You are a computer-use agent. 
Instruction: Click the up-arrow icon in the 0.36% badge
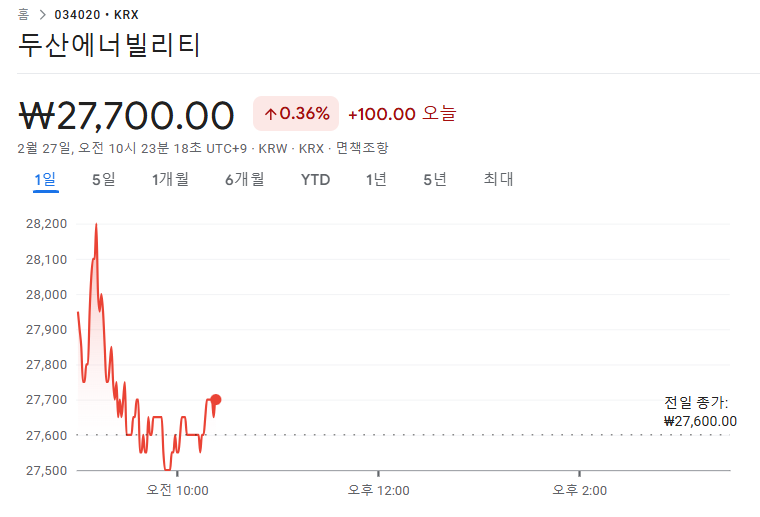270,114
